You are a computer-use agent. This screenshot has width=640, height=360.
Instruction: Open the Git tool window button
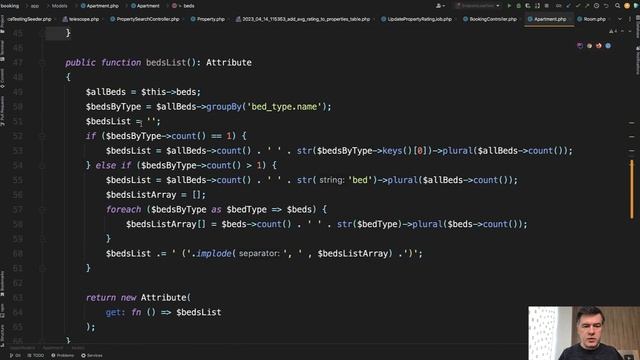(15, 356)
